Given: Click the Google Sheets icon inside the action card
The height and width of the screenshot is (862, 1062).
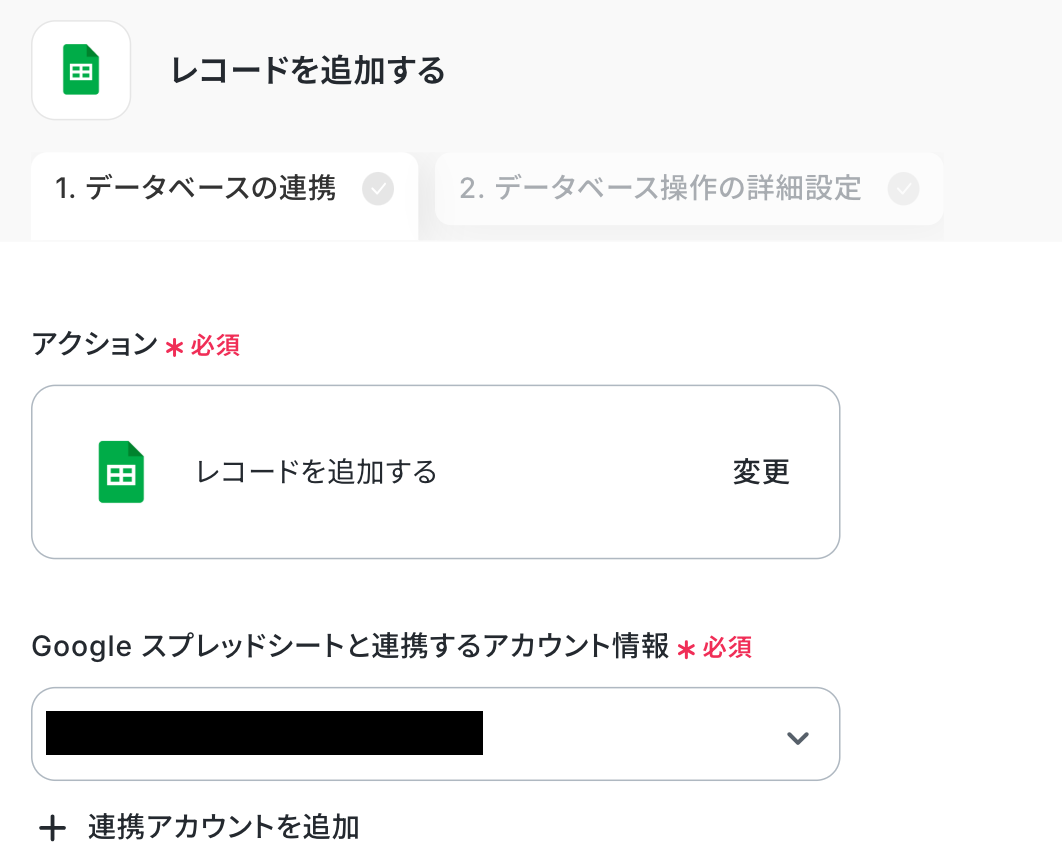Looking at the screenshot, I should point(121,471).
